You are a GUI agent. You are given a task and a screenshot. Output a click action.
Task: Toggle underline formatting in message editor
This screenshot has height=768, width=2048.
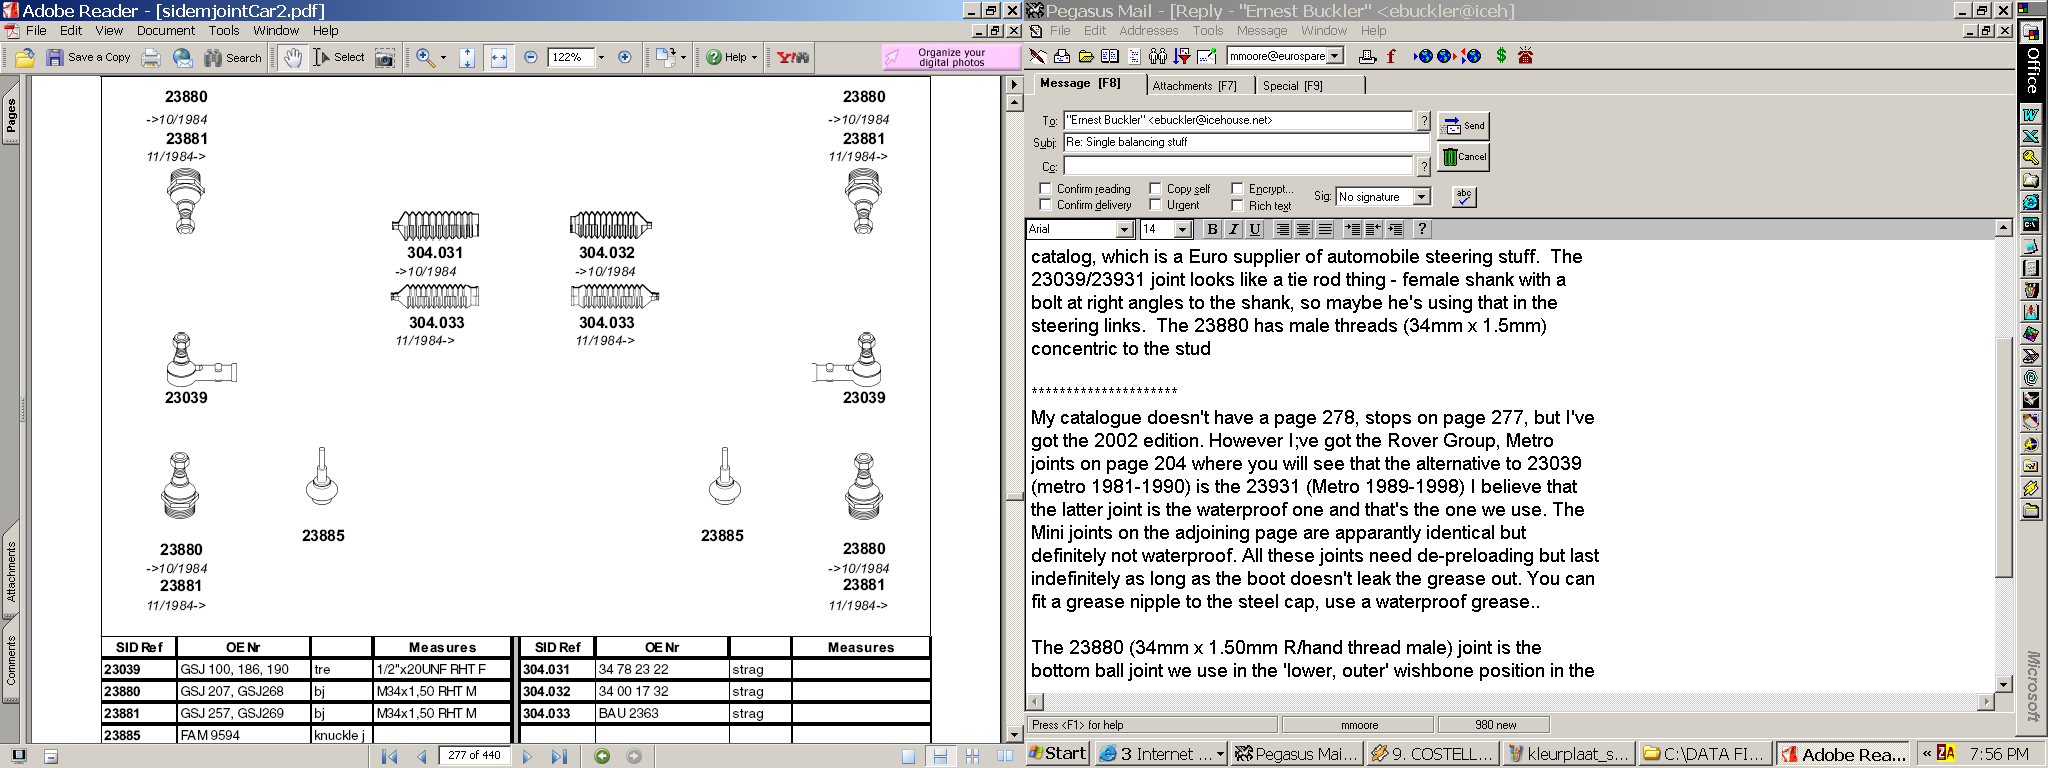(x=1255, y=229)
